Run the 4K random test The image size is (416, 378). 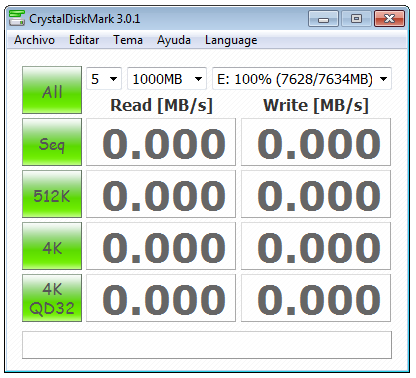[x=52, y=246]
